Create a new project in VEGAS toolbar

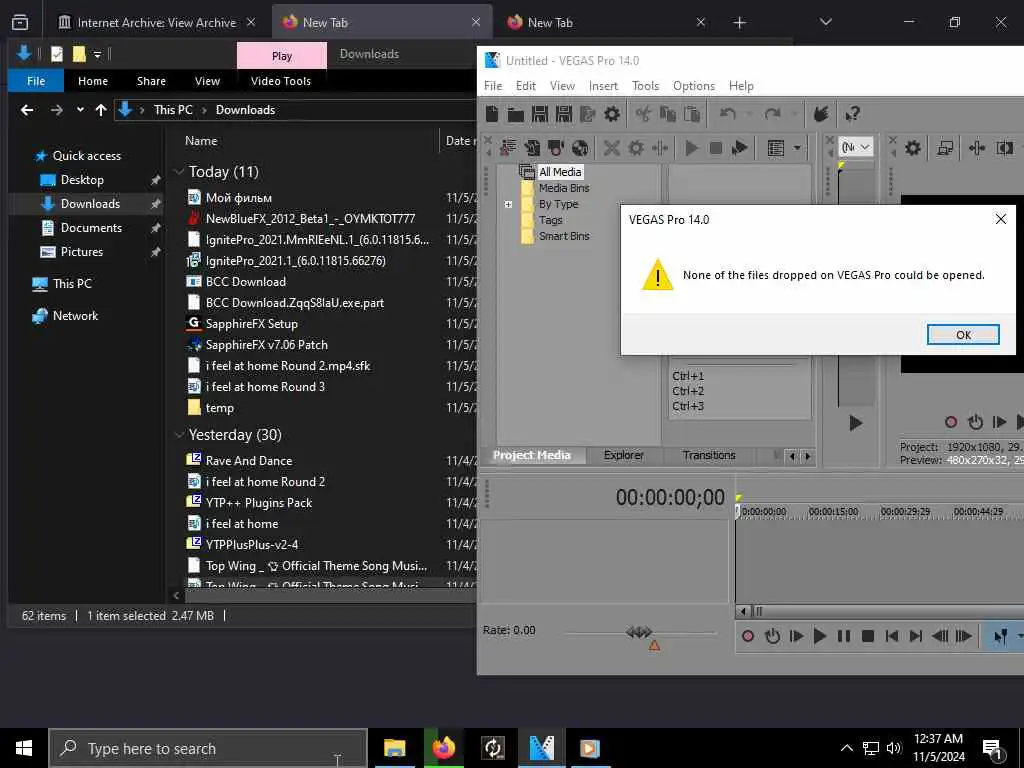click(x=492, y=114)
